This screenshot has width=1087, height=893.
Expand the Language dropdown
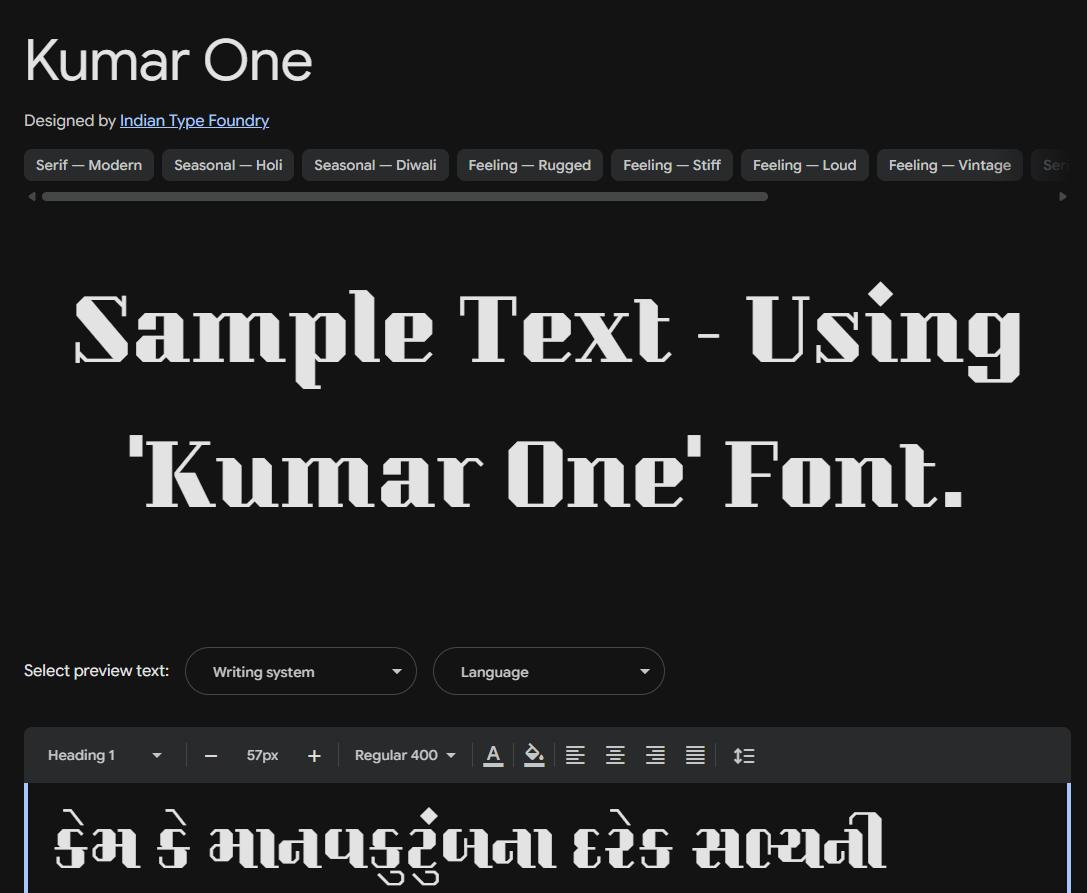(x=549, y=671)
